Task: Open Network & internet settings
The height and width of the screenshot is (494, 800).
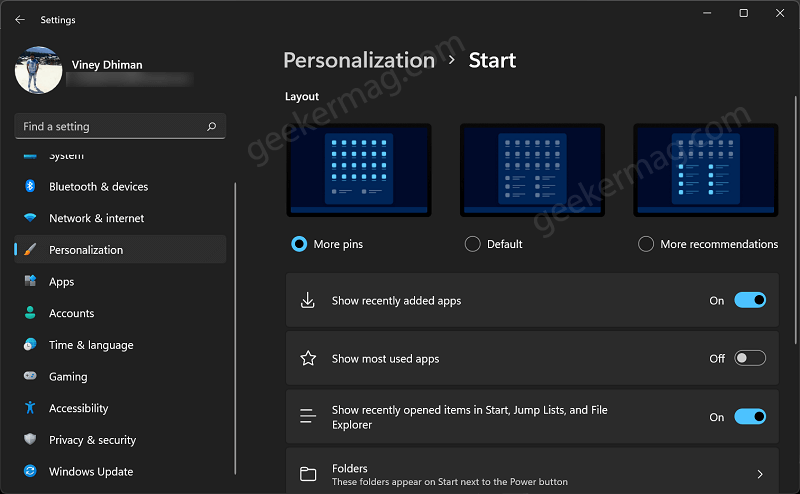Action: pyautogui.click(x=120, y=218)
